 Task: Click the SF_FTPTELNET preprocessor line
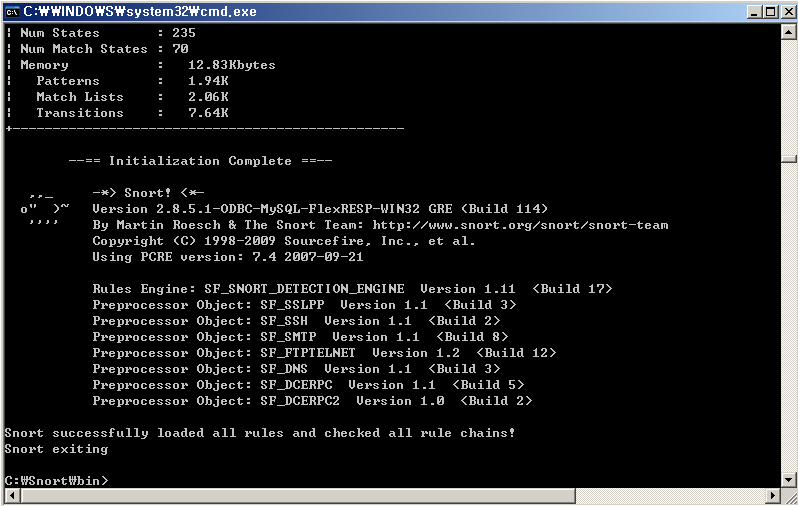pos(324,353)
